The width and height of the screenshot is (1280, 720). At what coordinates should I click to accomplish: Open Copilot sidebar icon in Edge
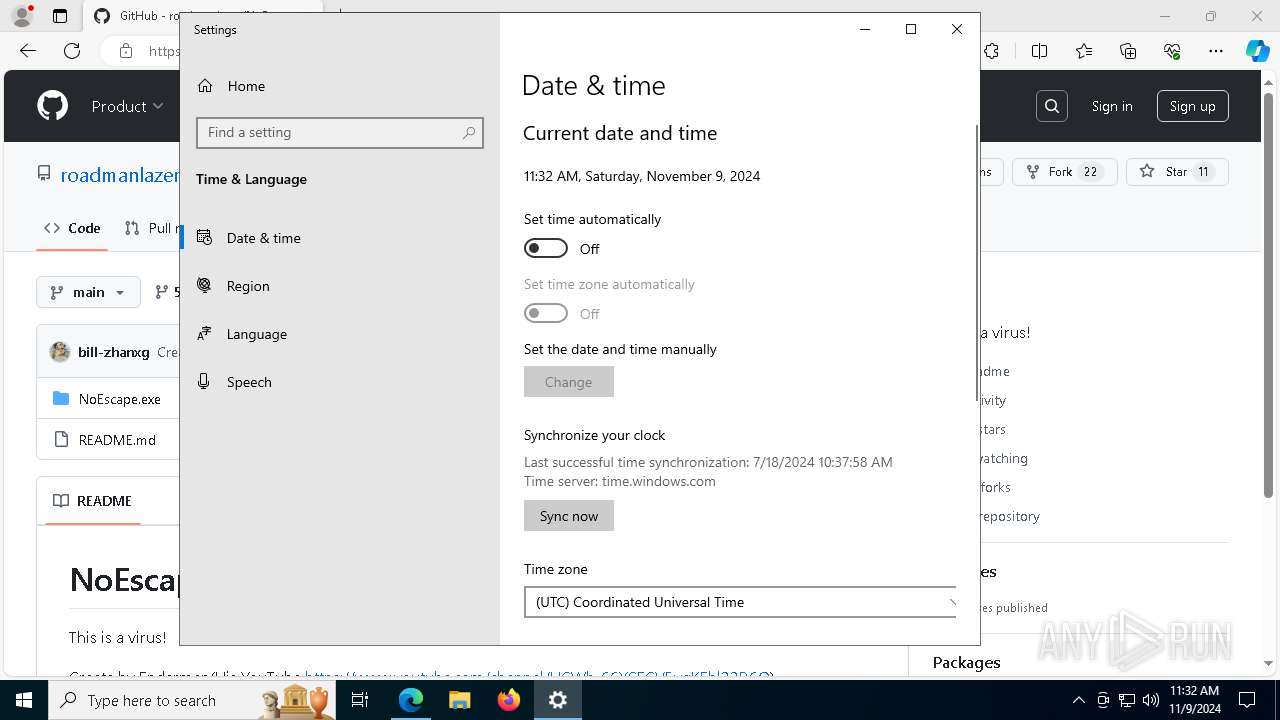pyautogui.click(x=1258, y=51)
